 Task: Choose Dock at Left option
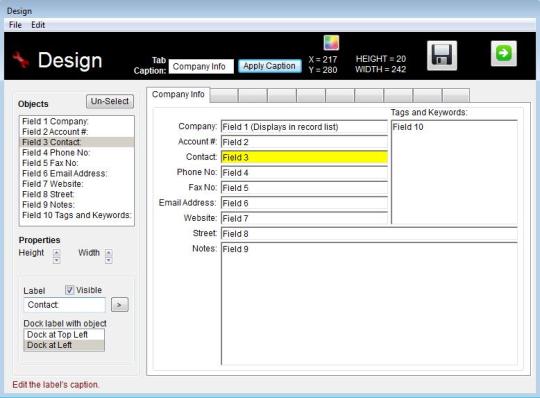(x=64, y=345)
